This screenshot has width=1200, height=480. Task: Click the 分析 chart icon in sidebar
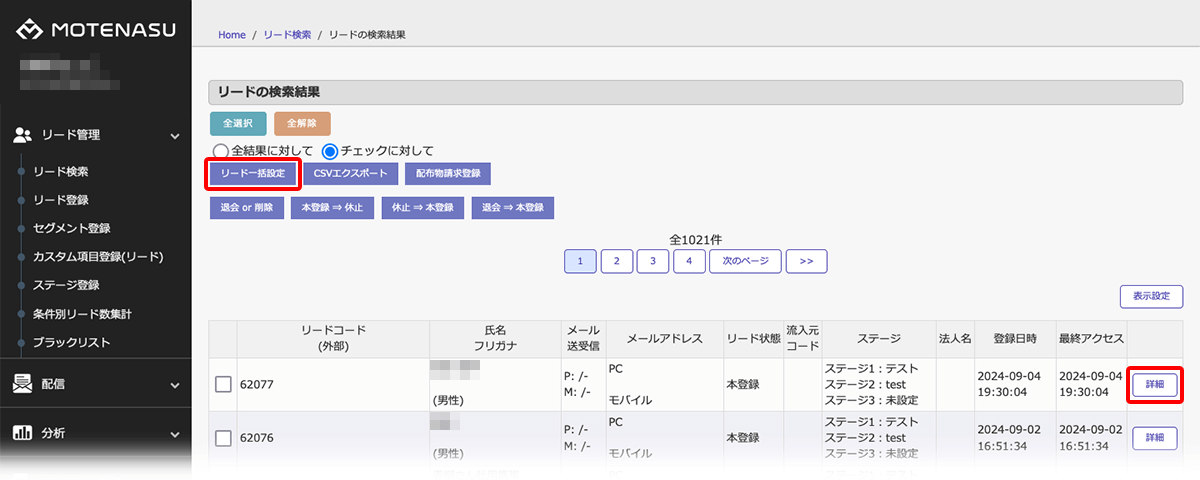(x=23, y=433)
